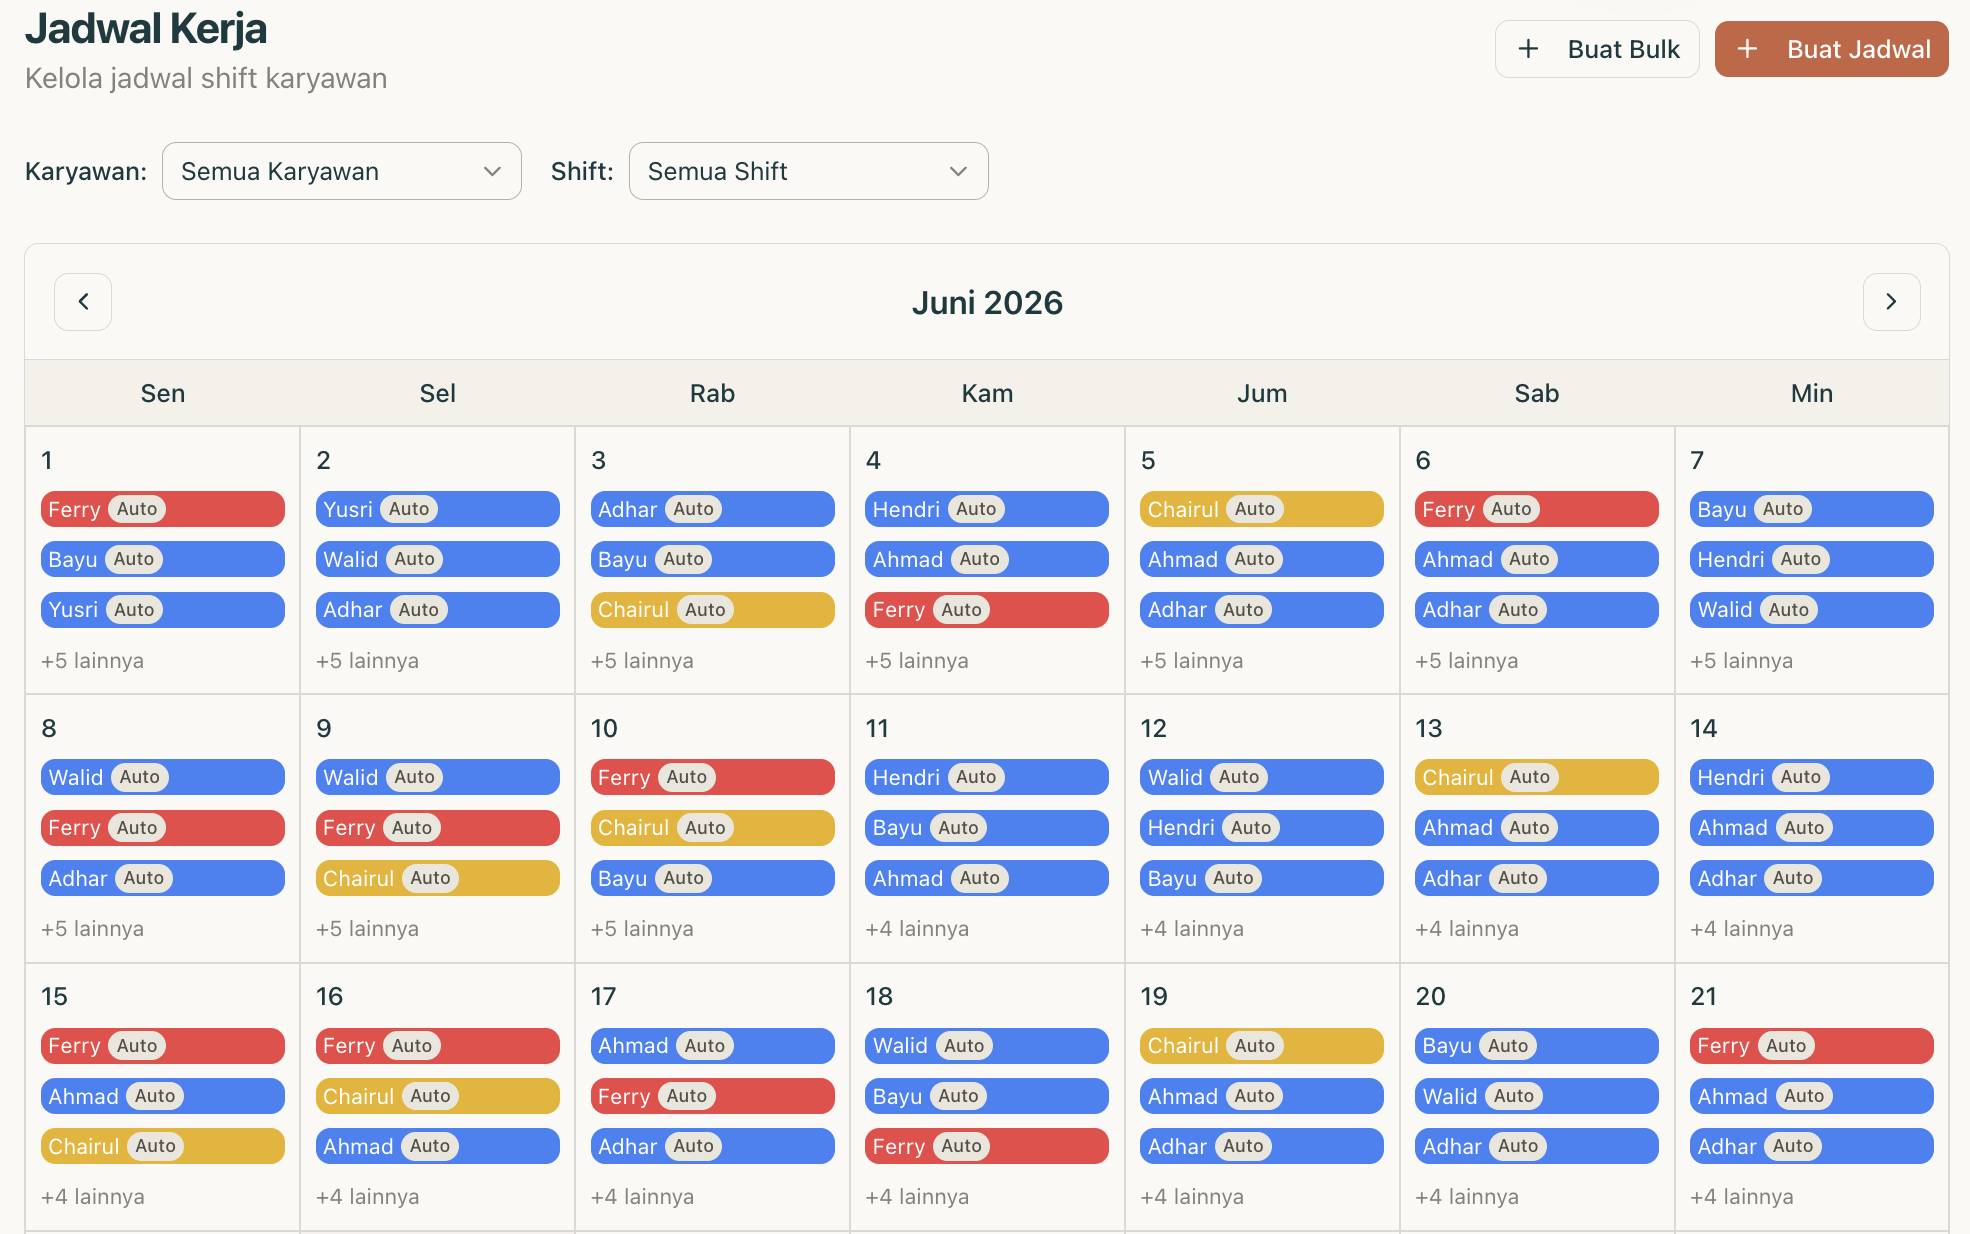Select Hendri's shift on June 4

987,509
